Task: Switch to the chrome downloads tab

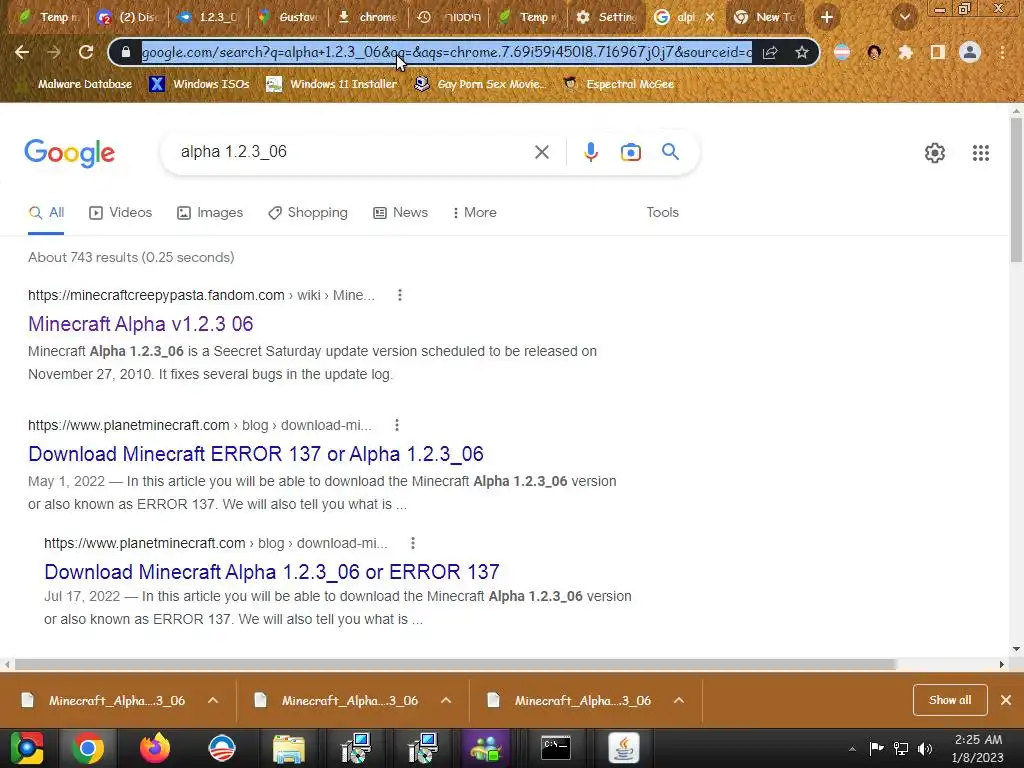Action: 368,18
